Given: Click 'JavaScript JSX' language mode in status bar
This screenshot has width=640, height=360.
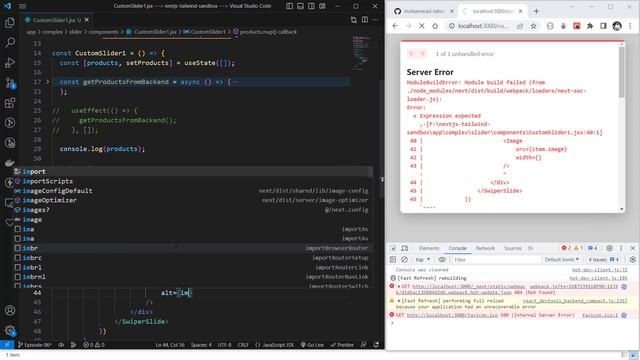Looking at the screenshot, I should (274, 345).
